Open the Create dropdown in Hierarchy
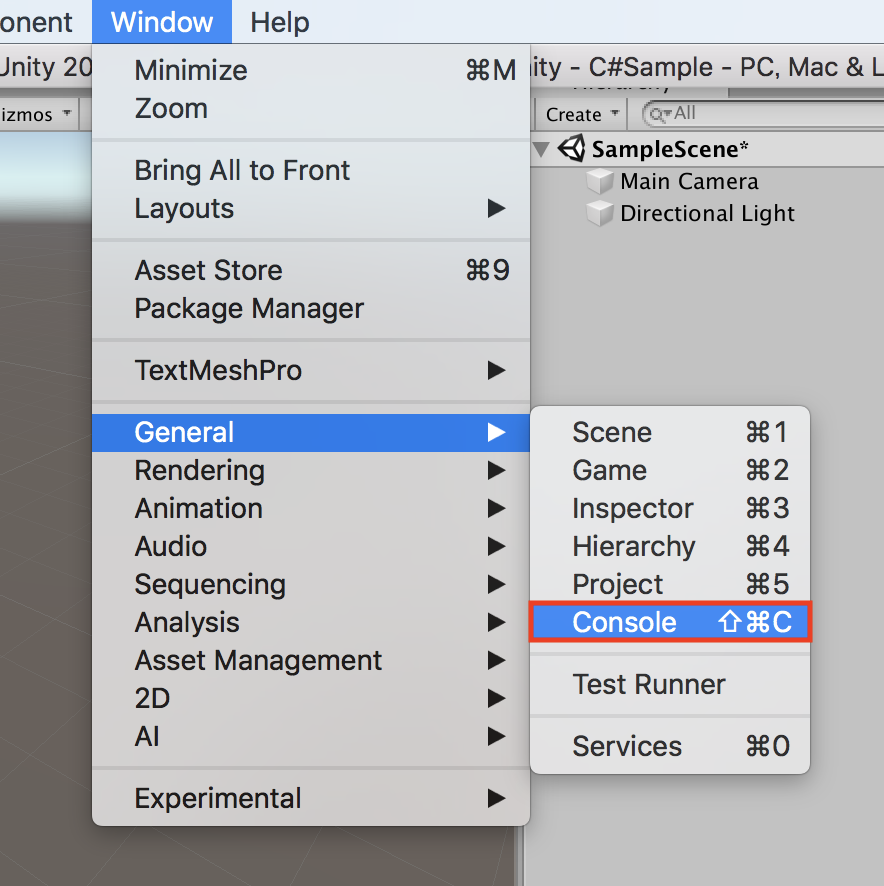The height and width of the screenshot is (886, 884). click(x=584, y=114)
